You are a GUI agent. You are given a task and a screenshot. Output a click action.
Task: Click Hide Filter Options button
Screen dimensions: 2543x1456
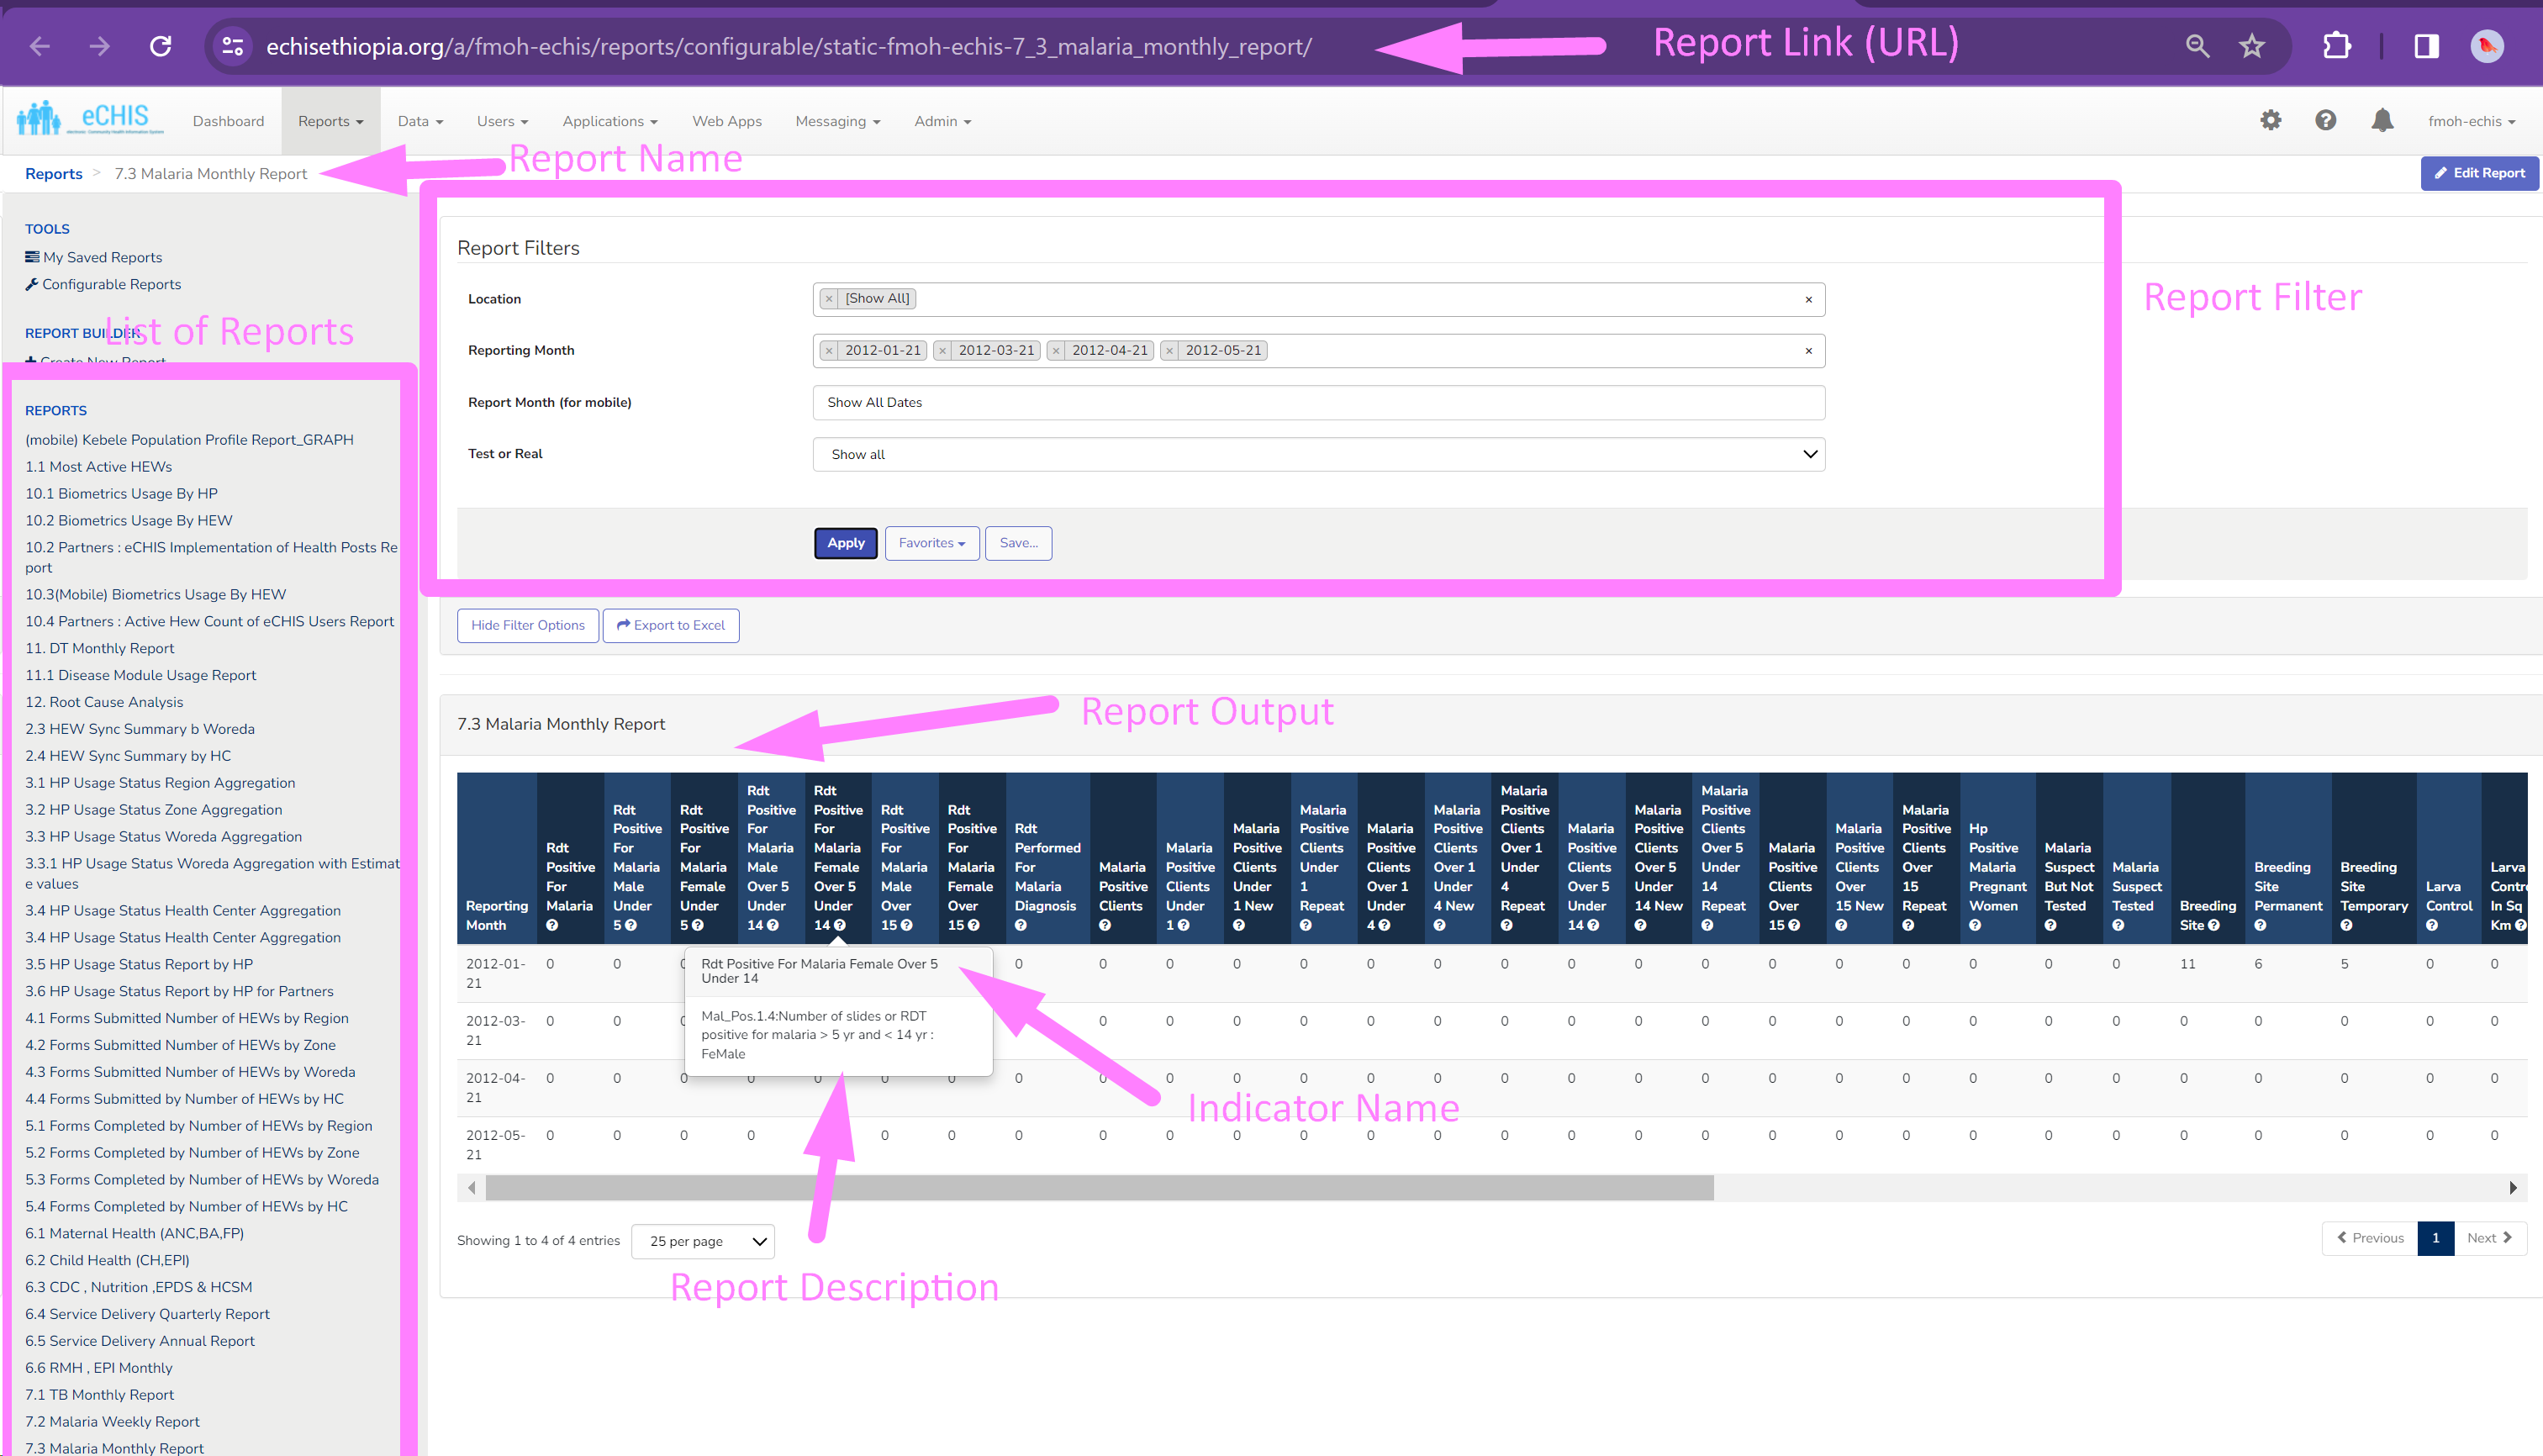[x=528, y=625]
